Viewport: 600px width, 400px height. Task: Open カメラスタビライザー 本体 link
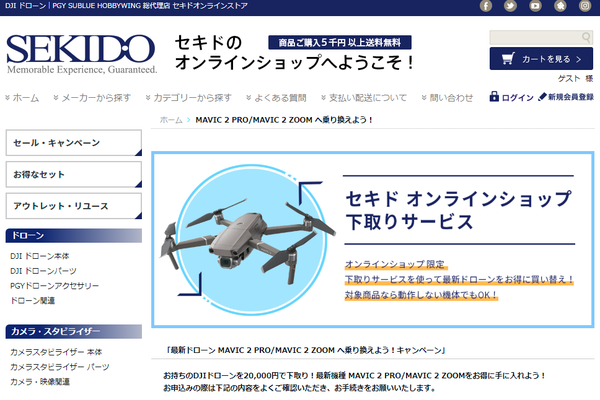tap(56, 352)
